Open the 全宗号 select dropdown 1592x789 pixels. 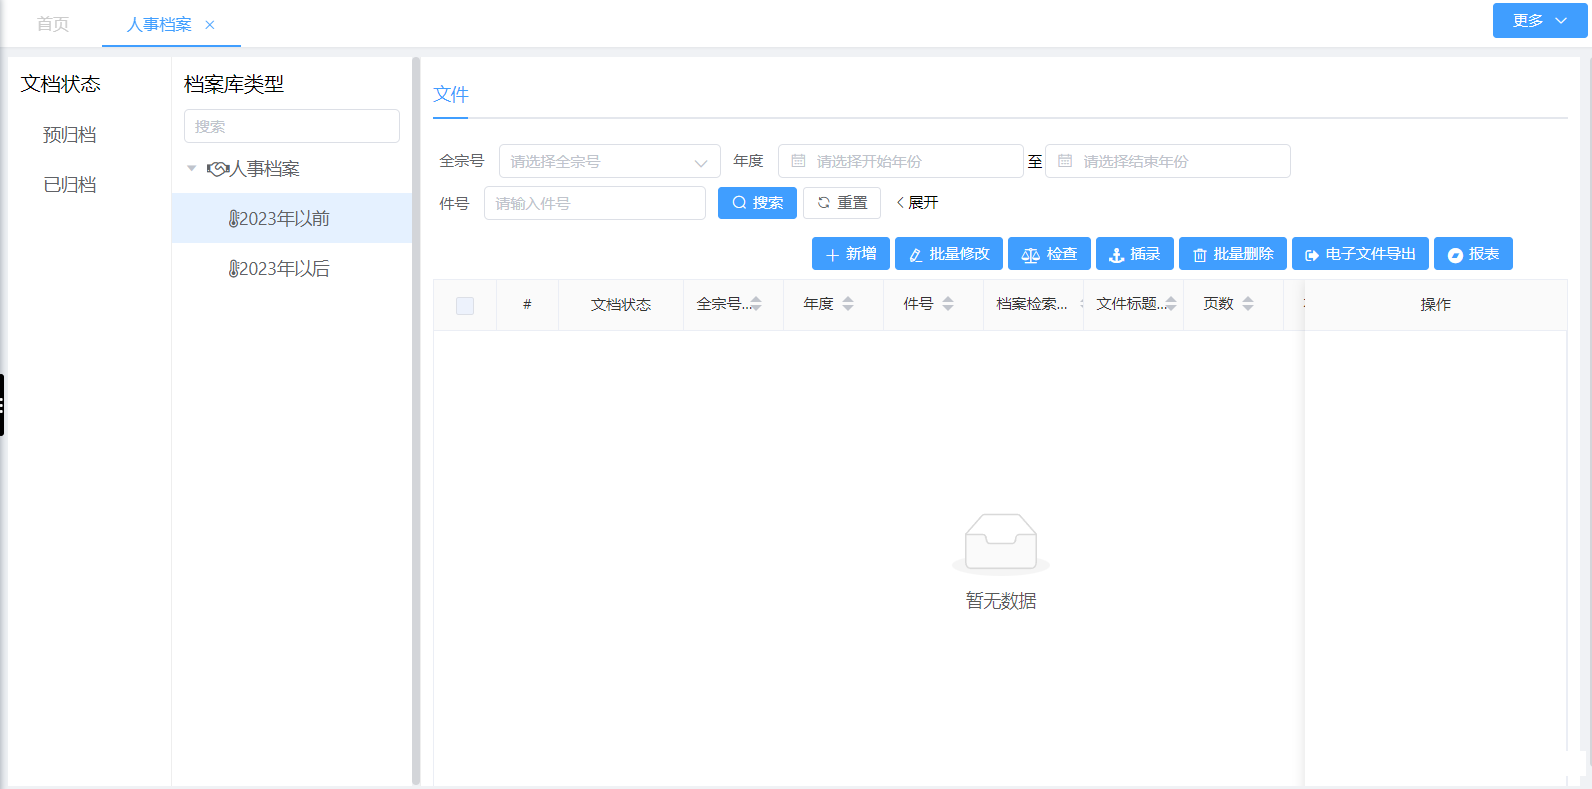coord(610,161)
